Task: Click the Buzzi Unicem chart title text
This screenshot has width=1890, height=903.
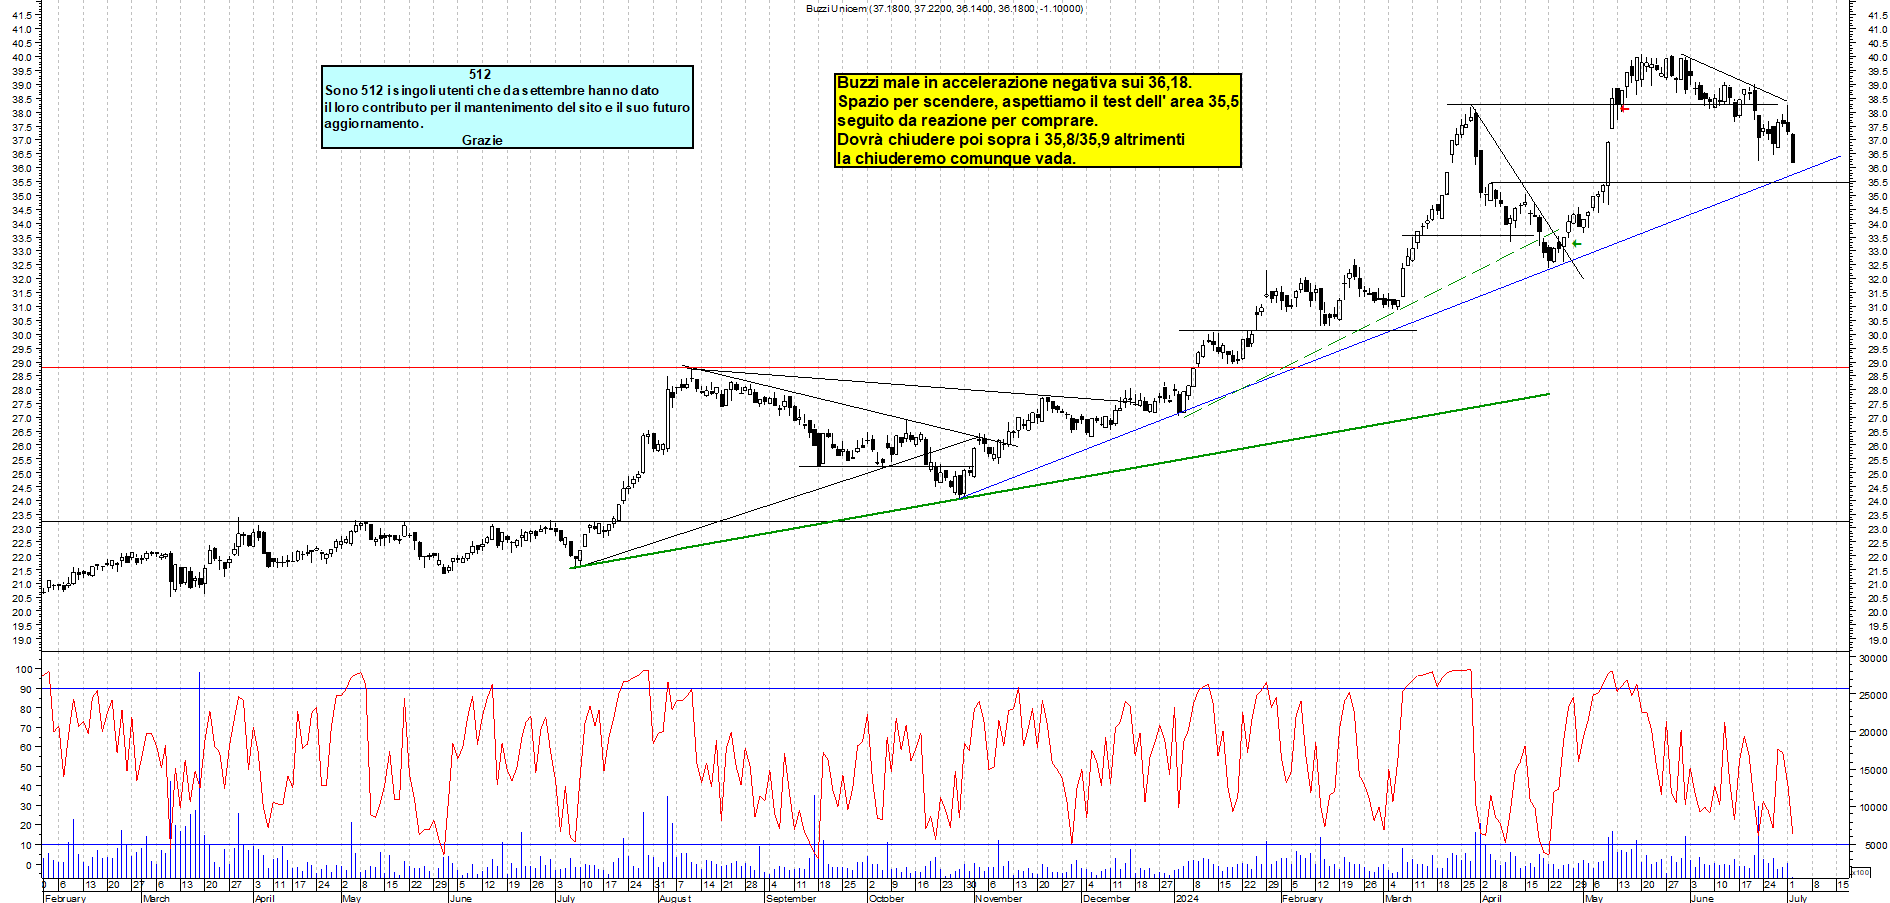Action: tap(944, 8)
